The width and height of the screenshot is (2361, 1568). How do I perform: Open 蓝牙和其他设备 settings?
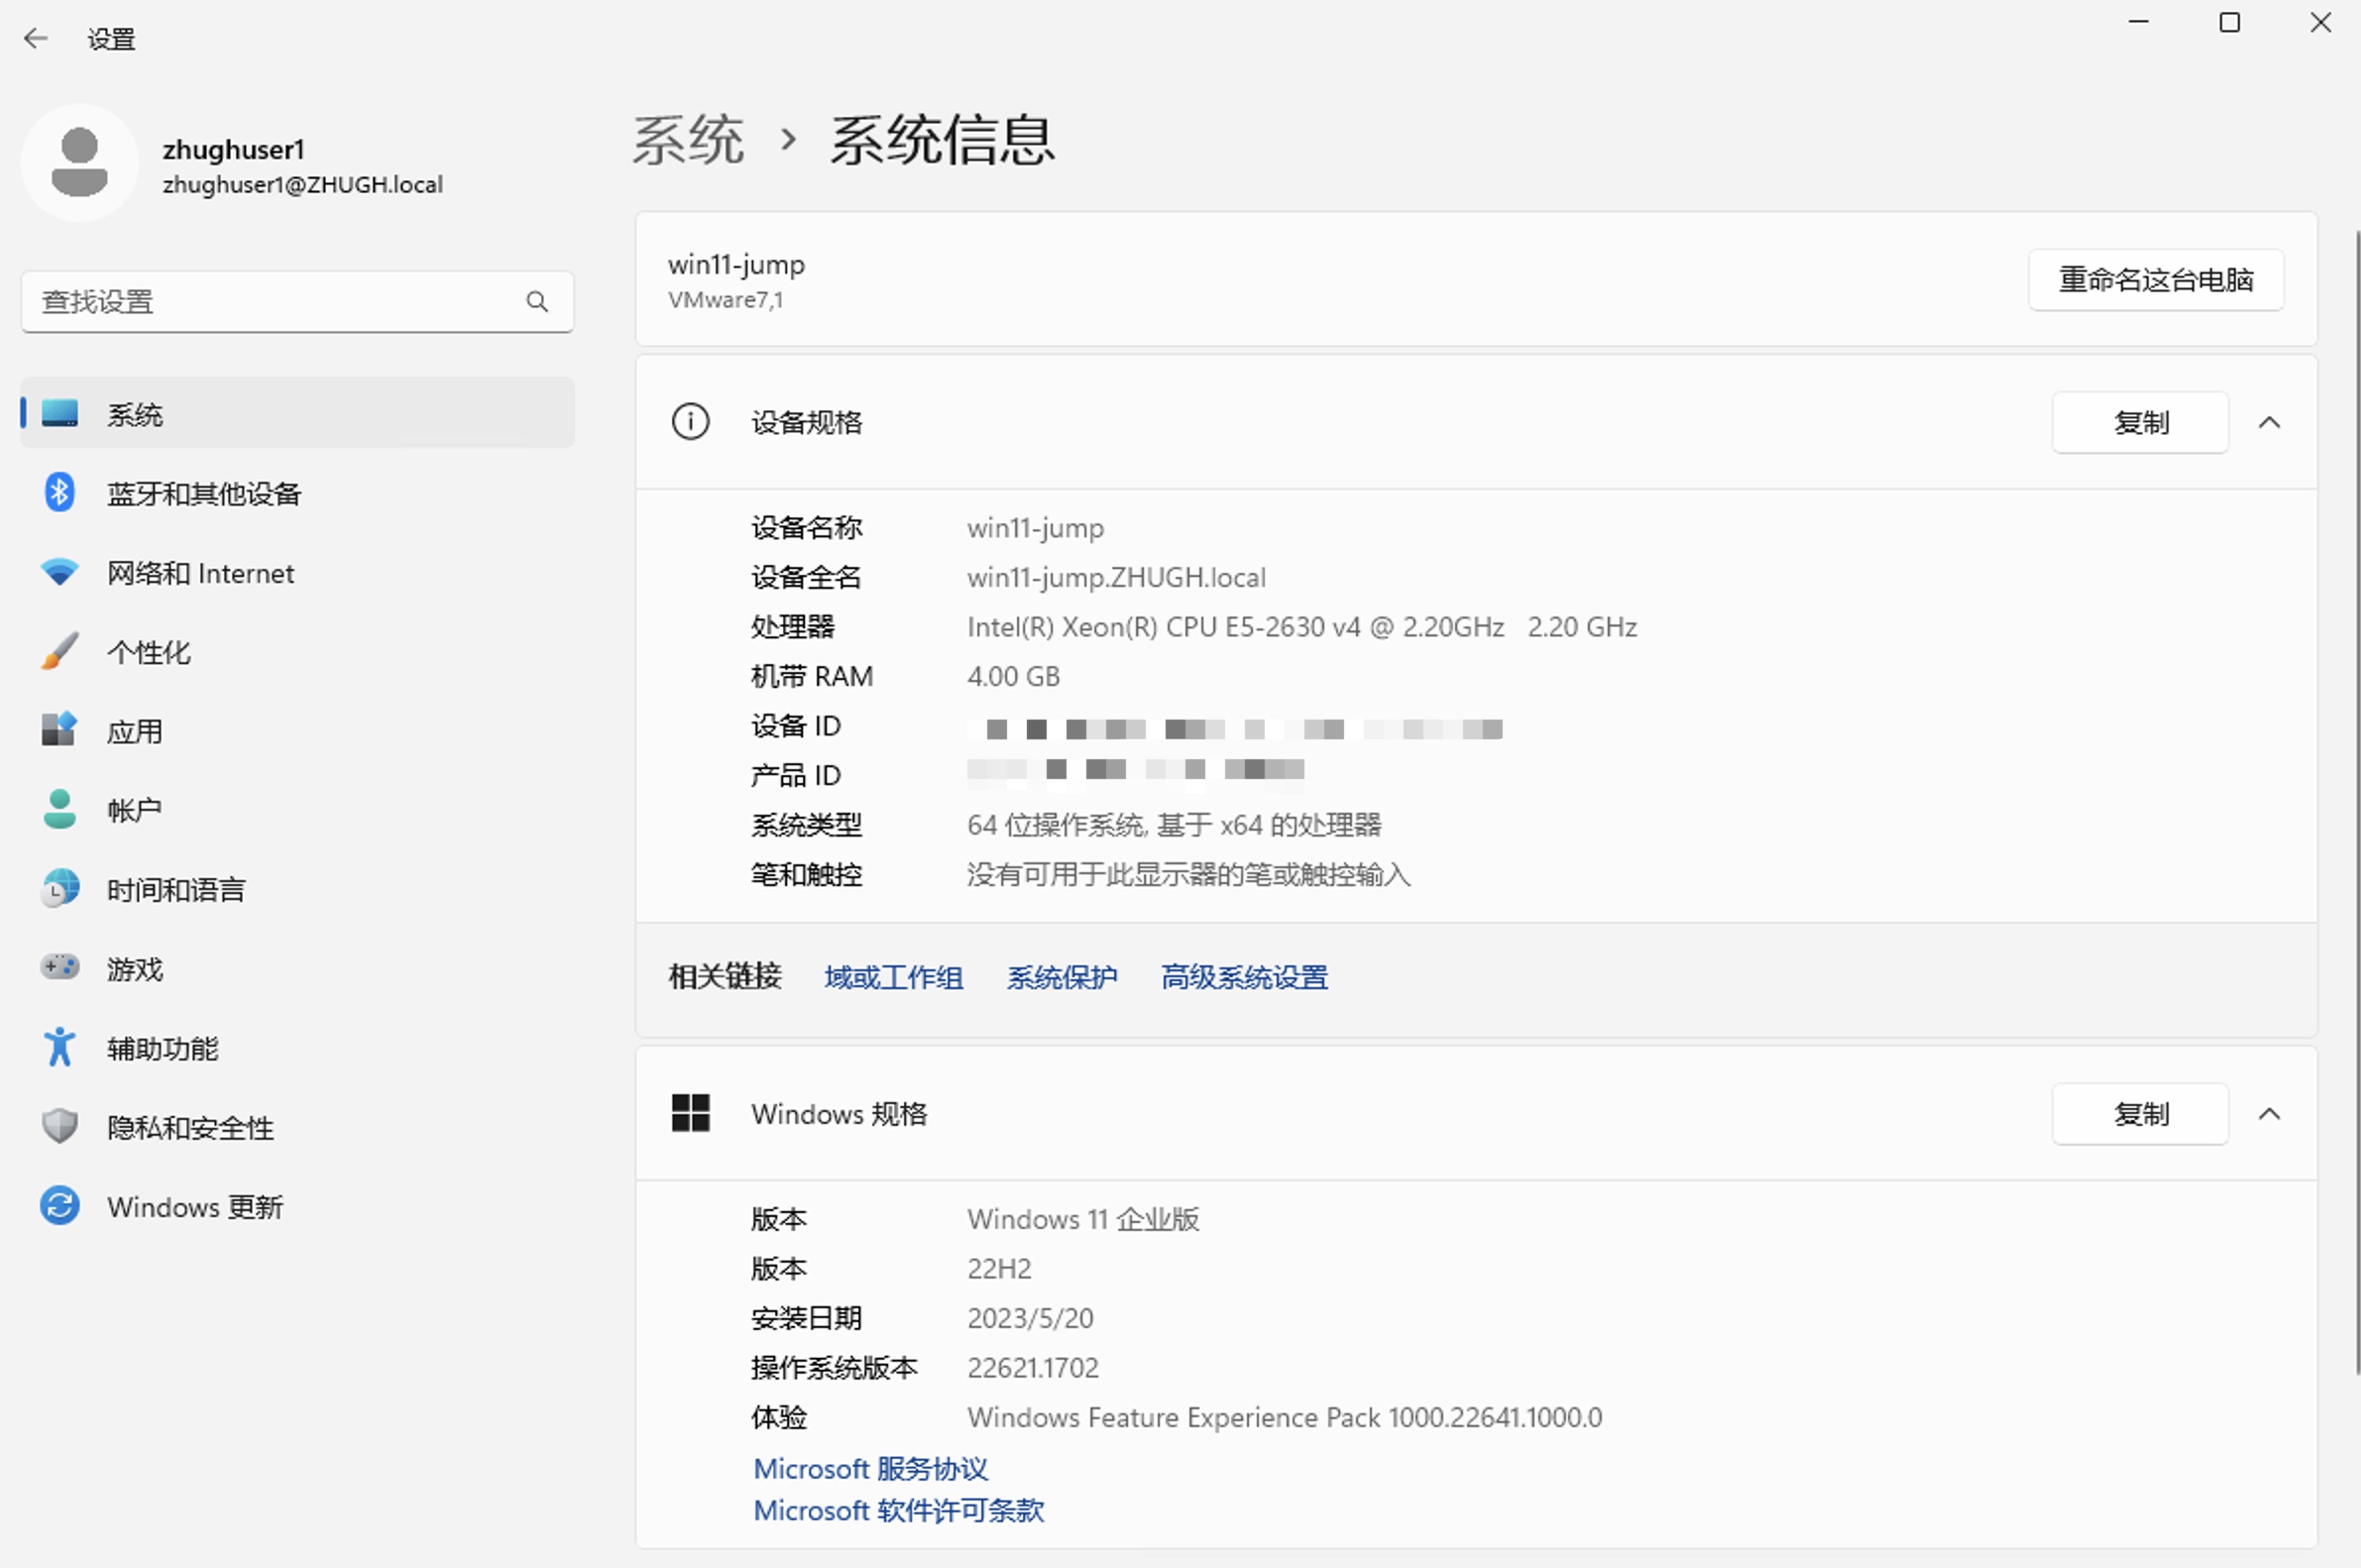coord(298,492)
